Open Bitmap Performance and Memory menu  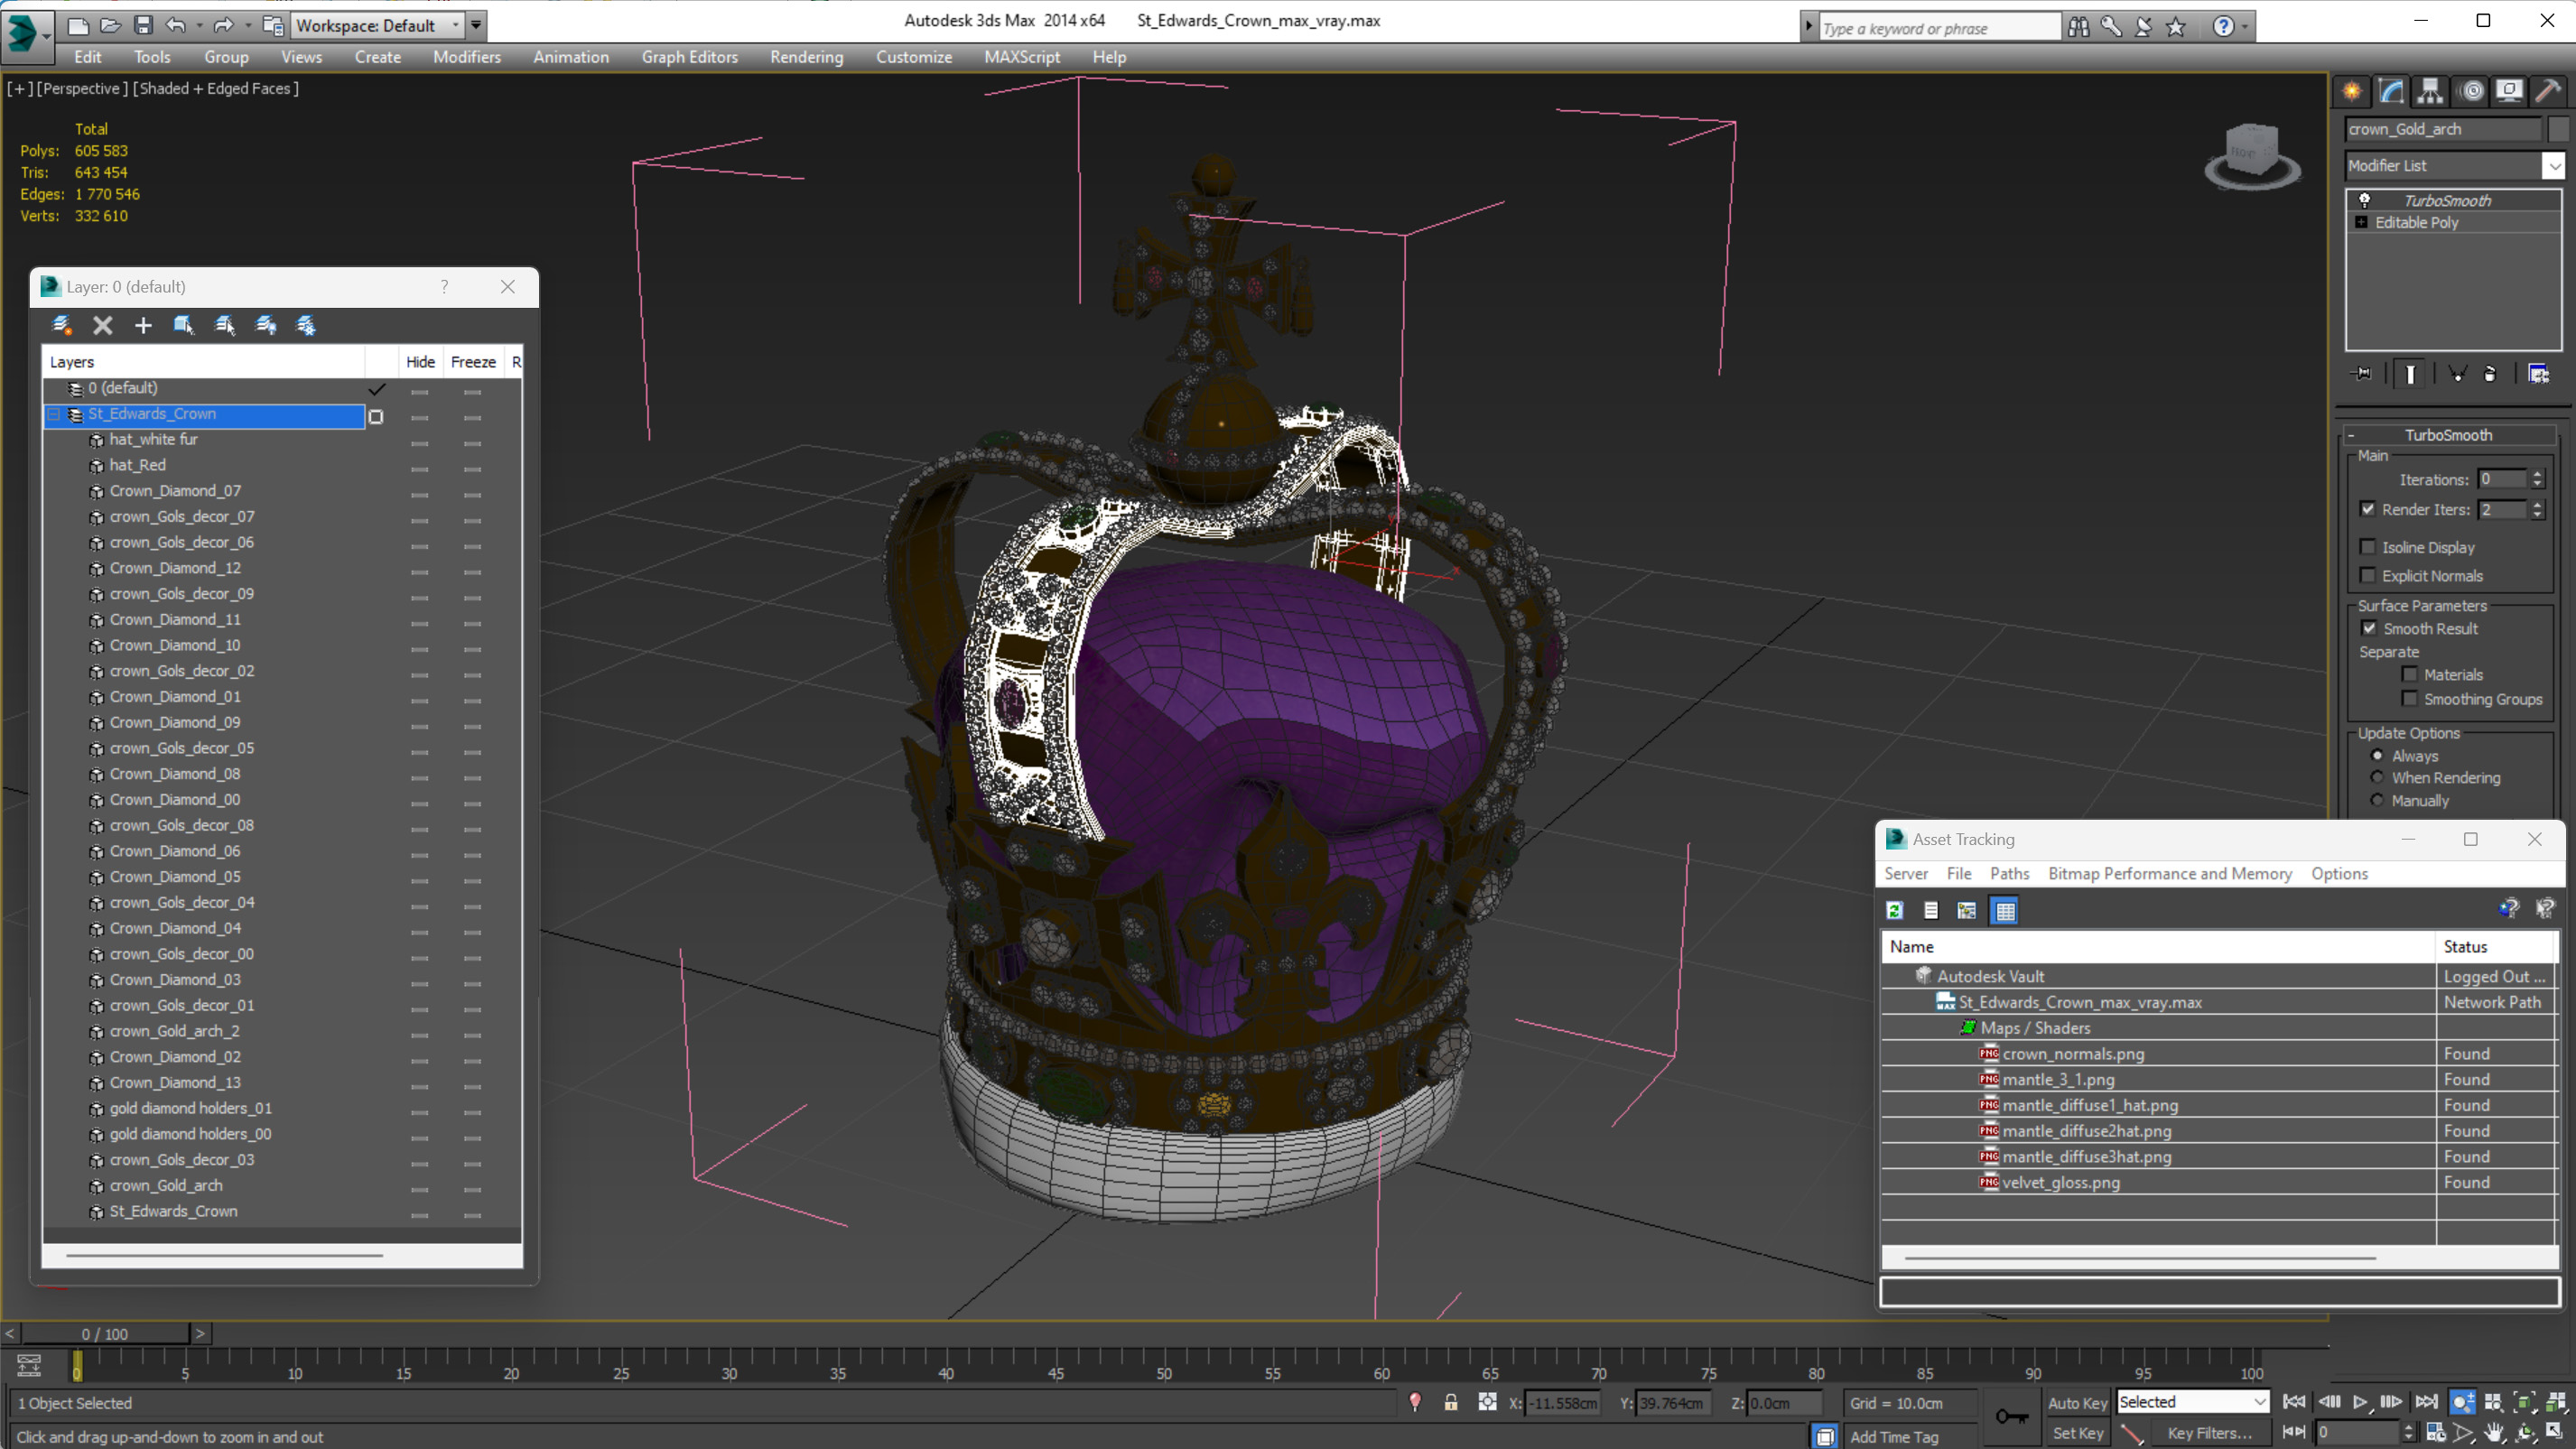point(2169,873)
